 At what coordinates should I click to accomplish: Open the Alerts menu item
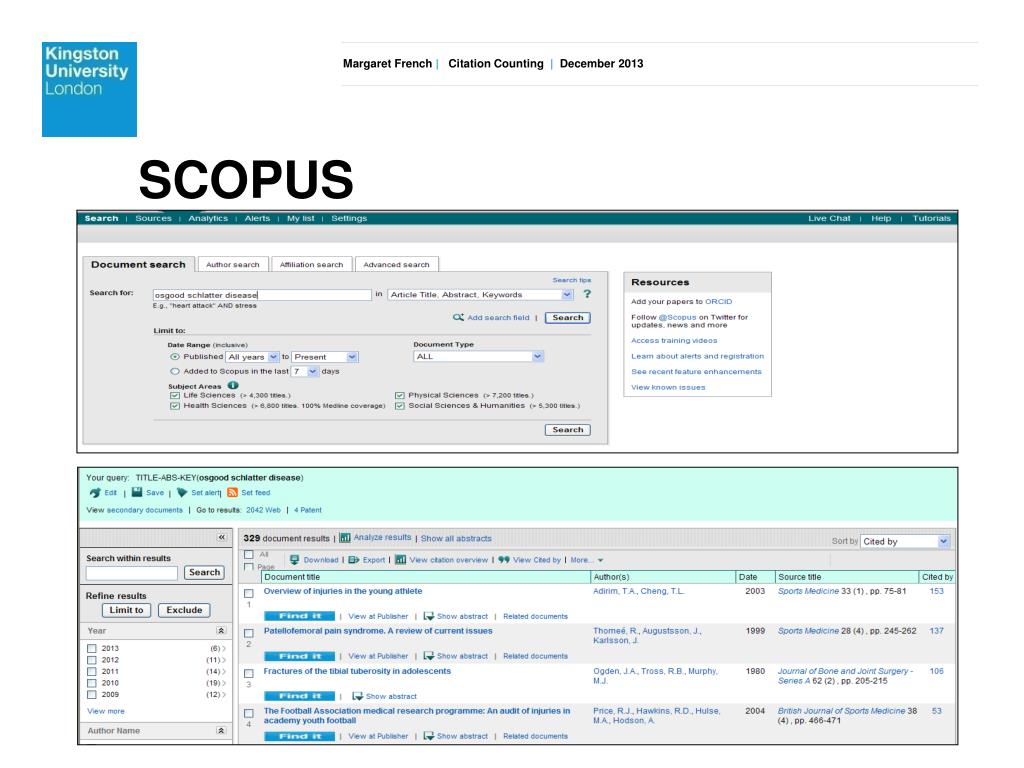click(x=257, y=218)
